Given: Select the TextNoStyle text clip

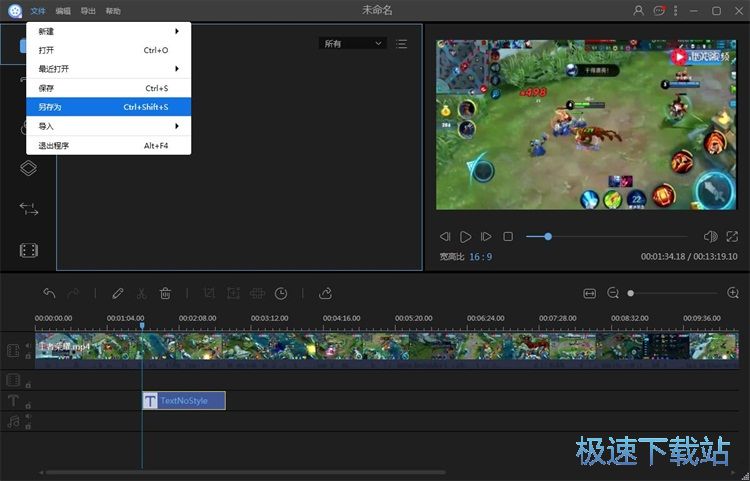Looking at the screenshot, I should tap(184, 401).
